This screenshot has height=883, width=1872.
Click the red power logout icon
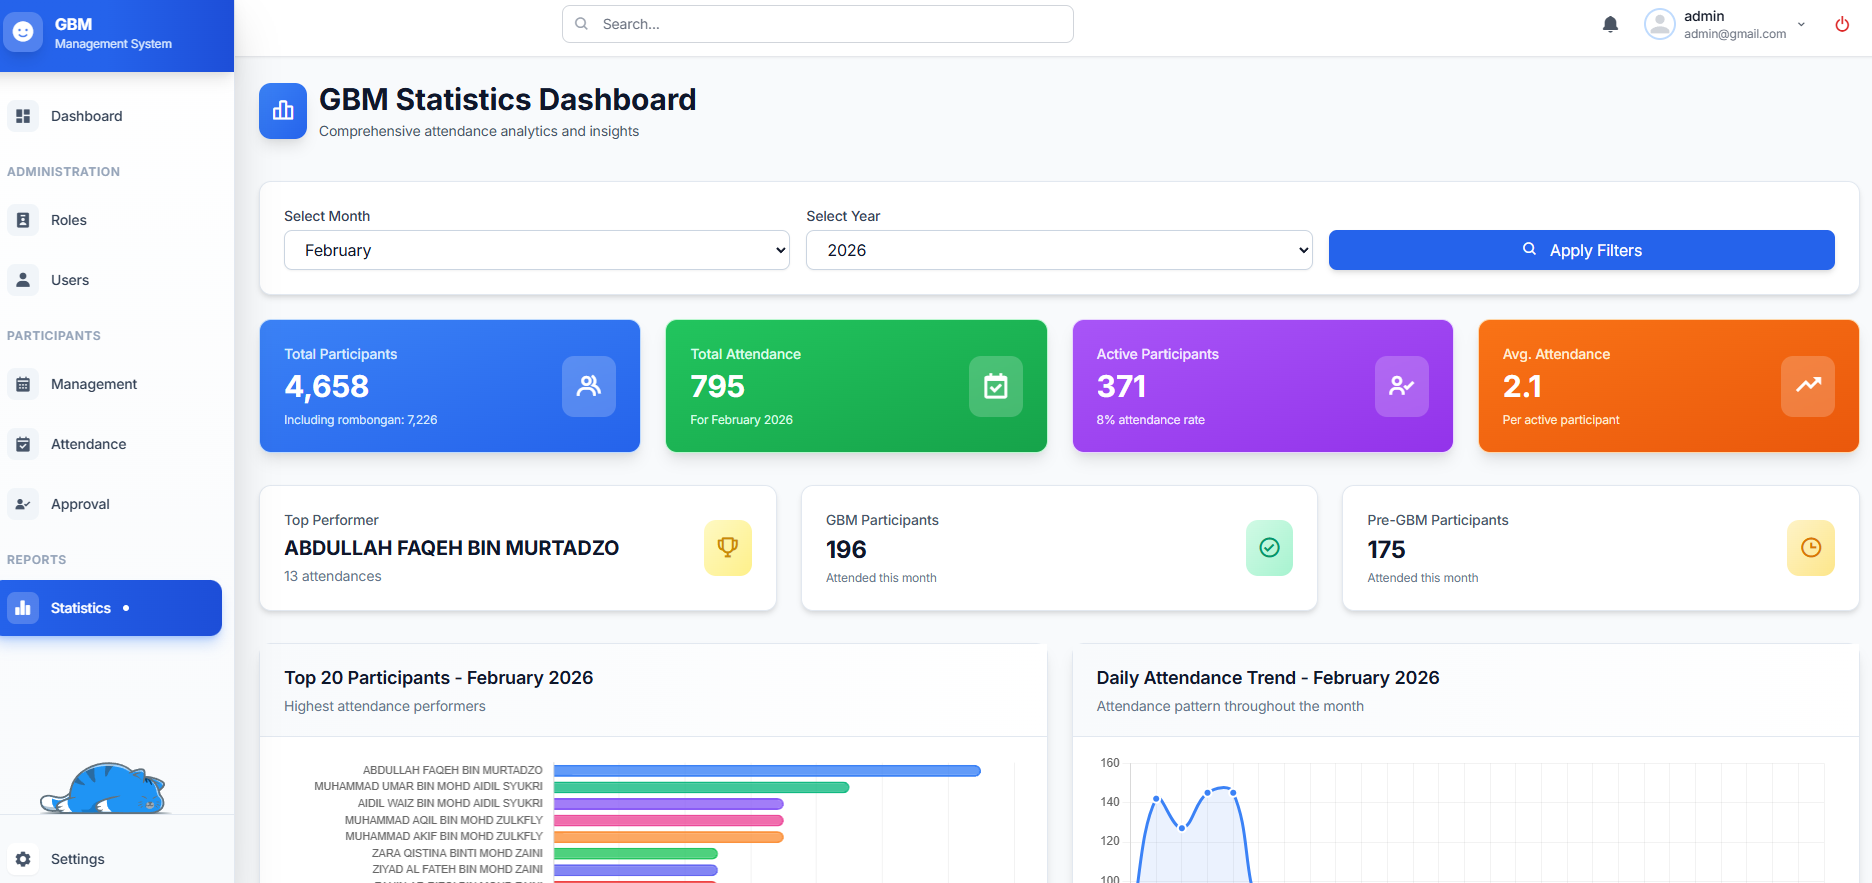tap(1842, 24)
